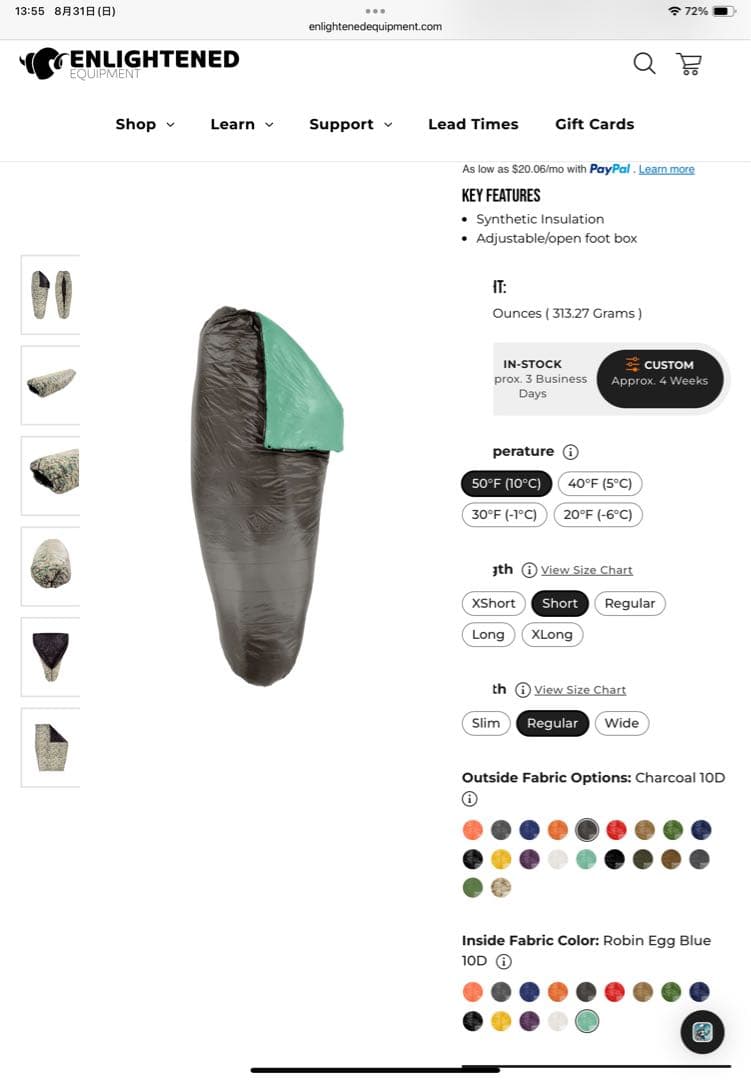
Task: Click the second camo product thumbnail
Action: [50, 385]
